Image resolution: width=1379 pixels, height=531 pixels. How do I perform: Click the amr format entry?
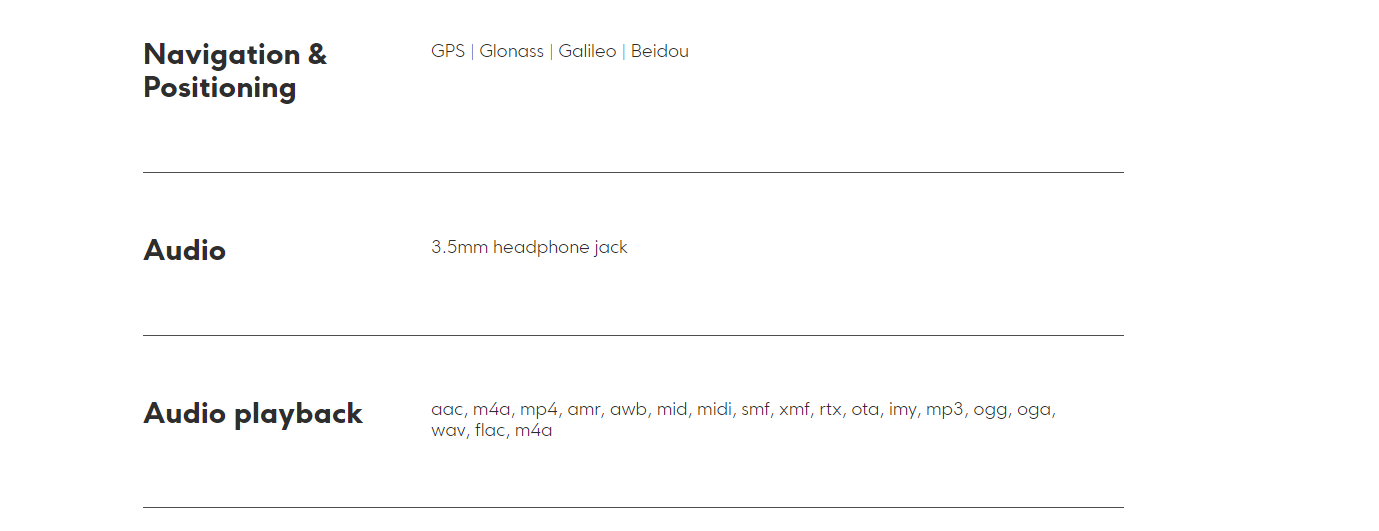click(x=583, y=410)
